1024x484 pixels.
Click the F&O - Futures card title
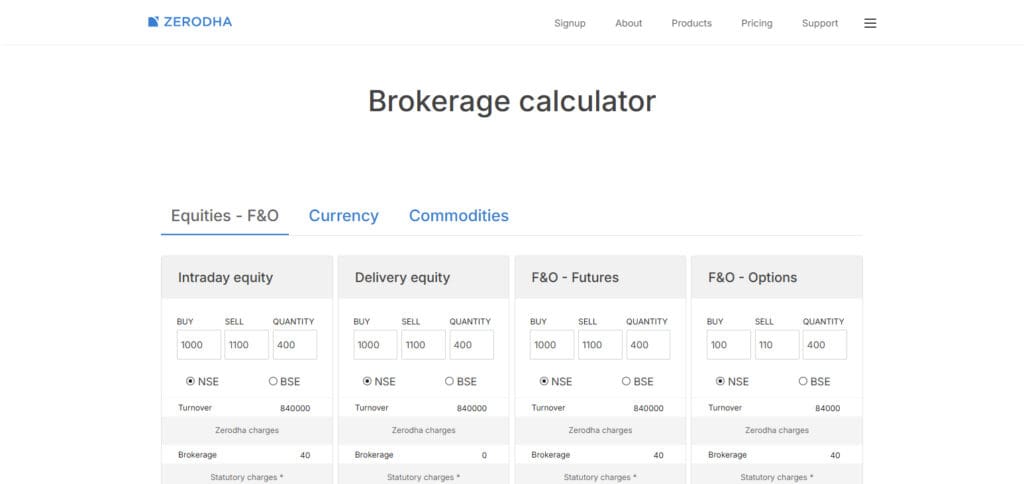(x=575, y=278)
